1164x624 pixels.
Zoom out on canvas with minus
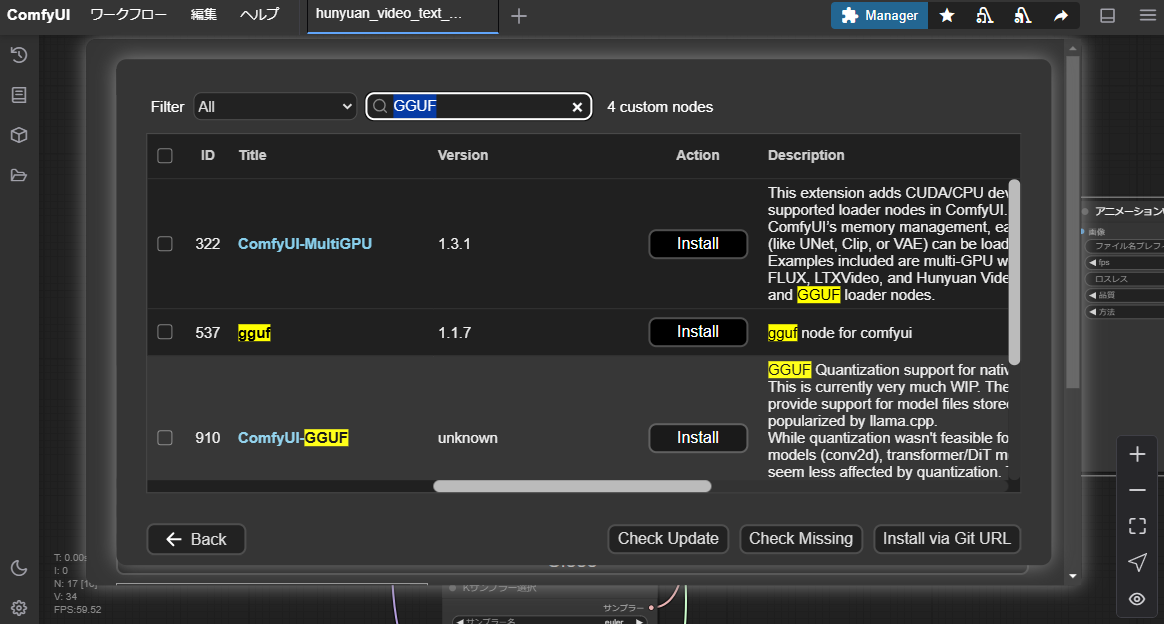pyautogui.click(x=1137, y=490)
